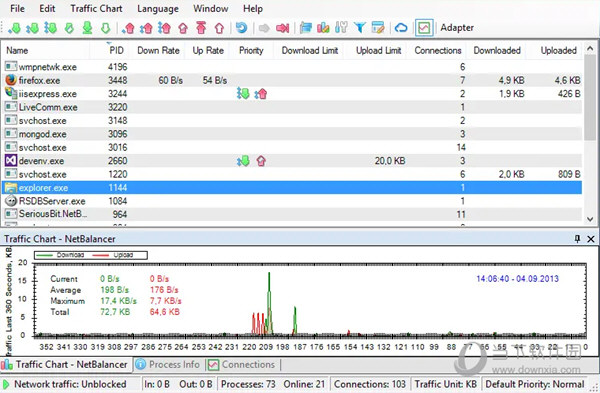Open the File menu
Image resolution: width=600 pixels, height=393 pixels.
point(17,8)
